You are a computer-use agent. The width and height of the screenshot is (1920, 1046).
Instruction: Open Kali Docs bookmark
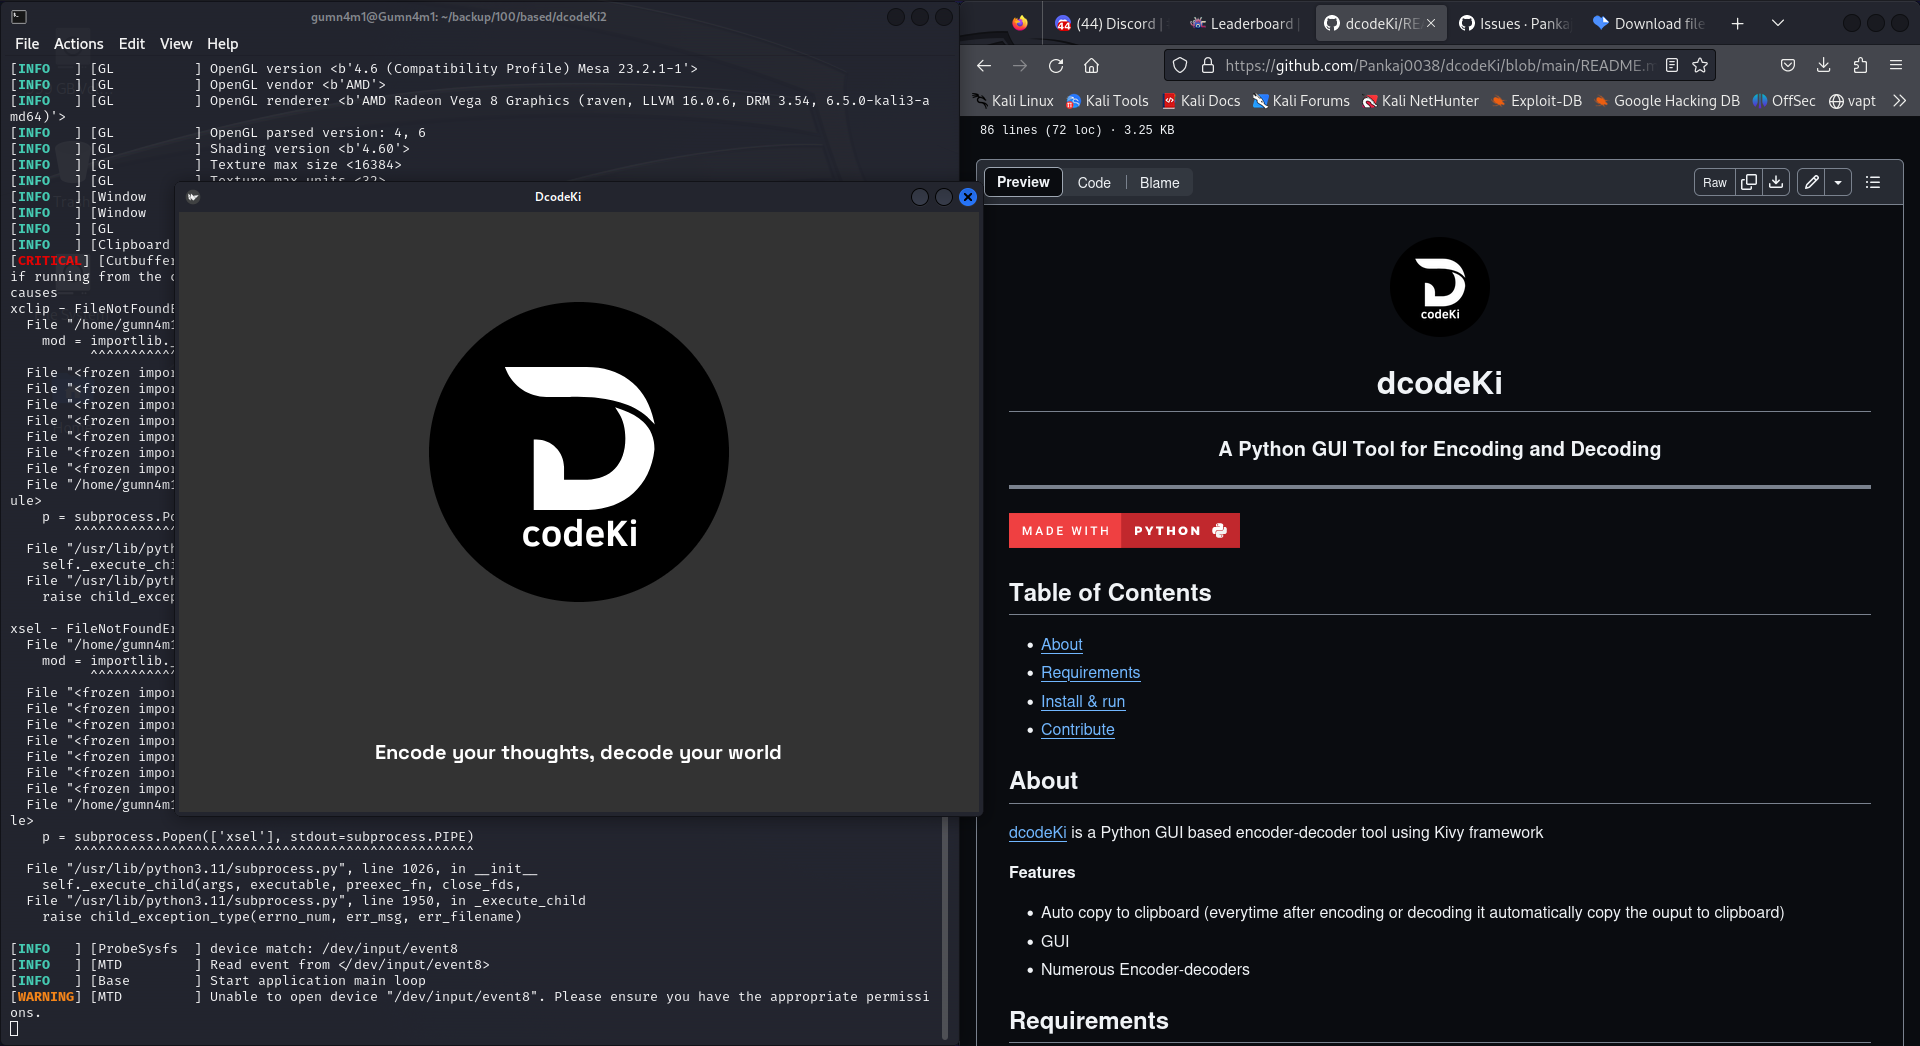coord(1201,101)
